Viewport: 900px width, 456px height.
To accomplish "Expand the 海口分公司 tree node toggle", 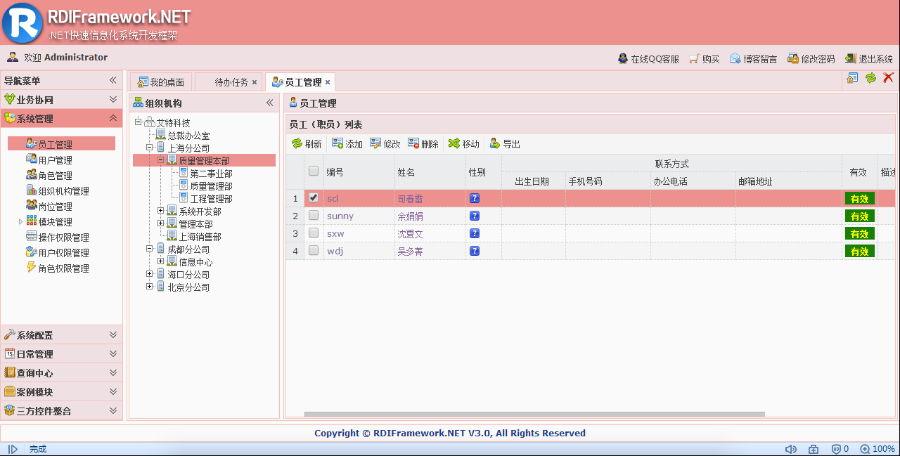I will (x=149, y=274).
